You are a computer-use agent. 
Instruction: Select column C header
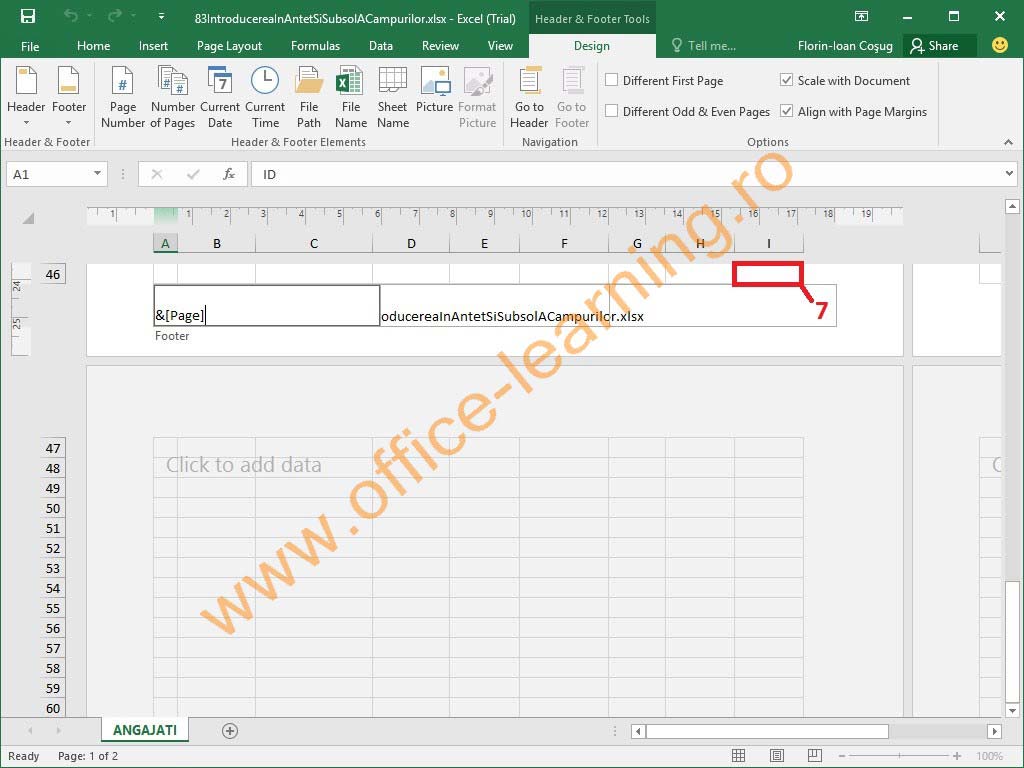pyautogui.click(x=314, y=244)
